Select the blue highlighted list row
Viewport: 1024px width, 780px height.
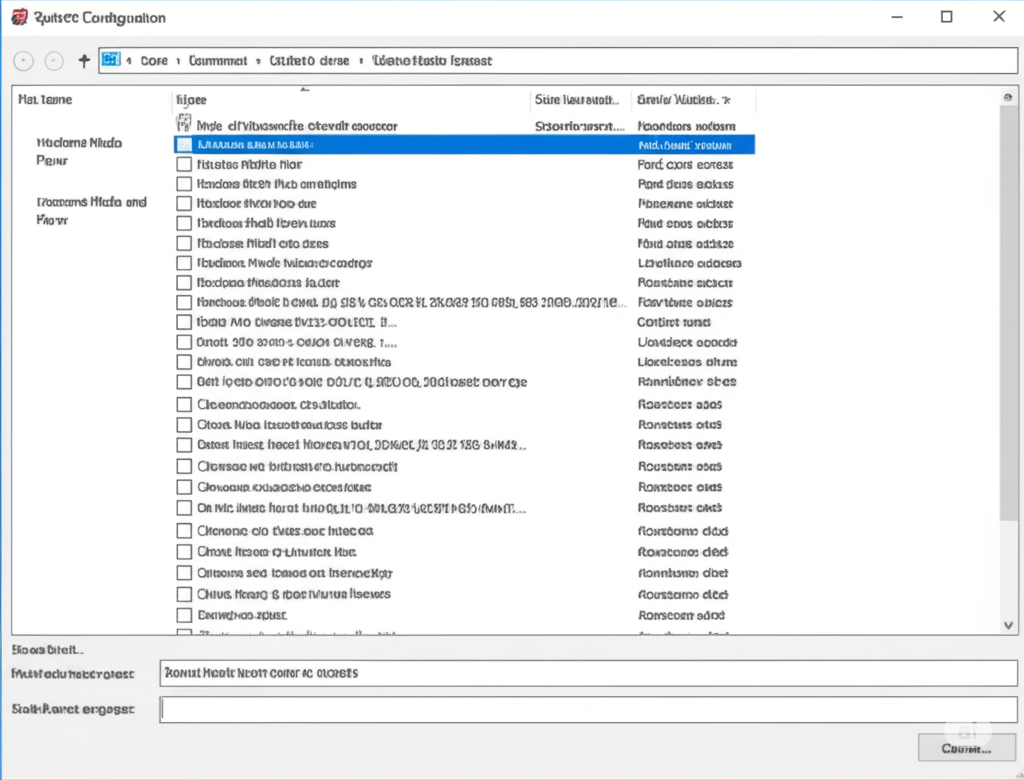[x=464, y=144]
